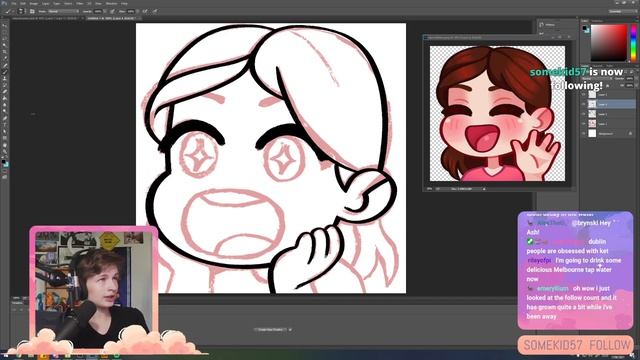Select the Healing Brush tool
Image resolution: width=640 pixels, height=360 pixels.
tap(5, 65)
